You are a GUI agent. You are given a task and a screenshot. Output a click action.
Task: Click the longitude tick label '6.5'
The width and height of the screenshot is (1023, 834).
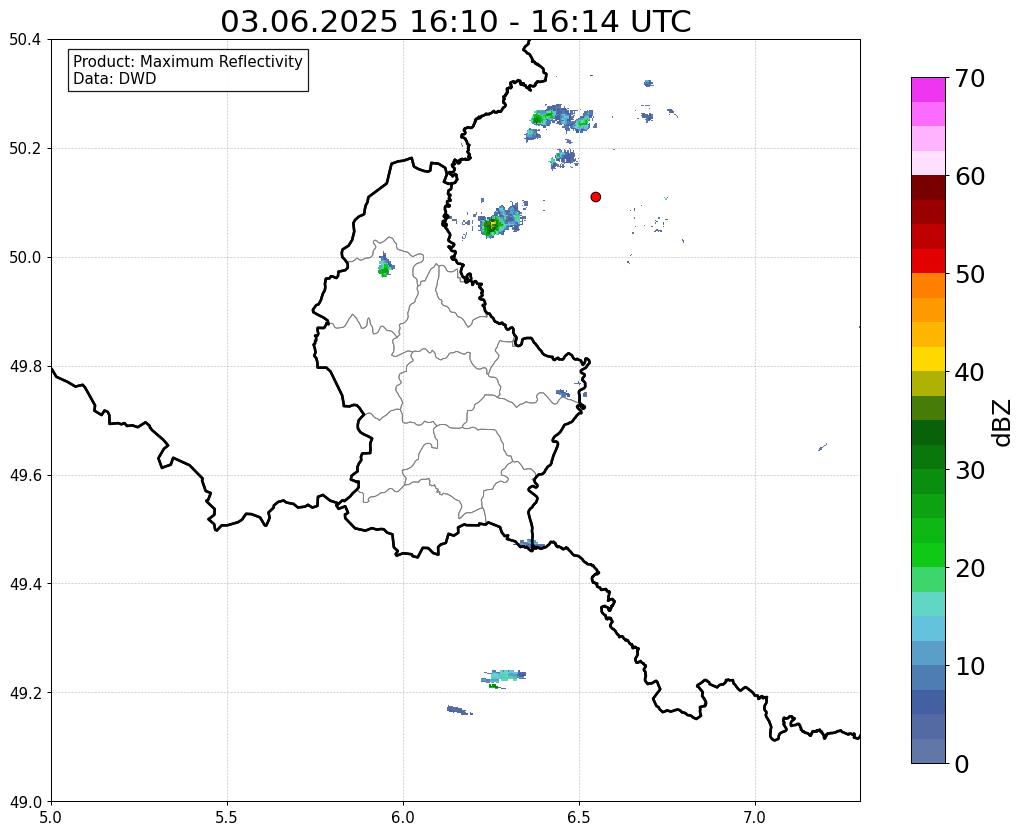tap(579, 817)
